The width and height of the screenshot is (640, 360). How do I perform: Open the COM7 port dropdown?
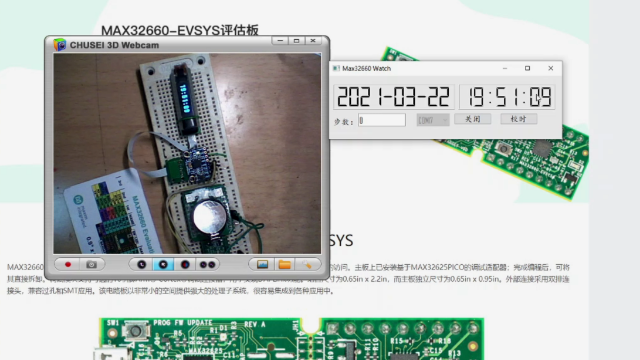click(433, 120)
